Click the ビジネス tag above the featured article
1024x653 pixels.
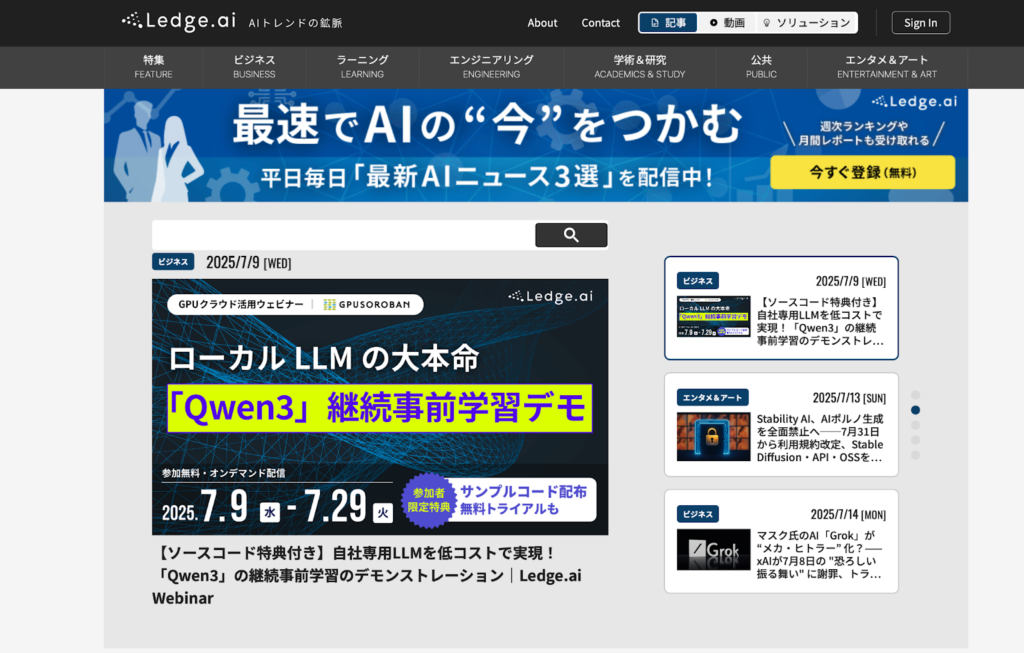[x=173, y=262]
